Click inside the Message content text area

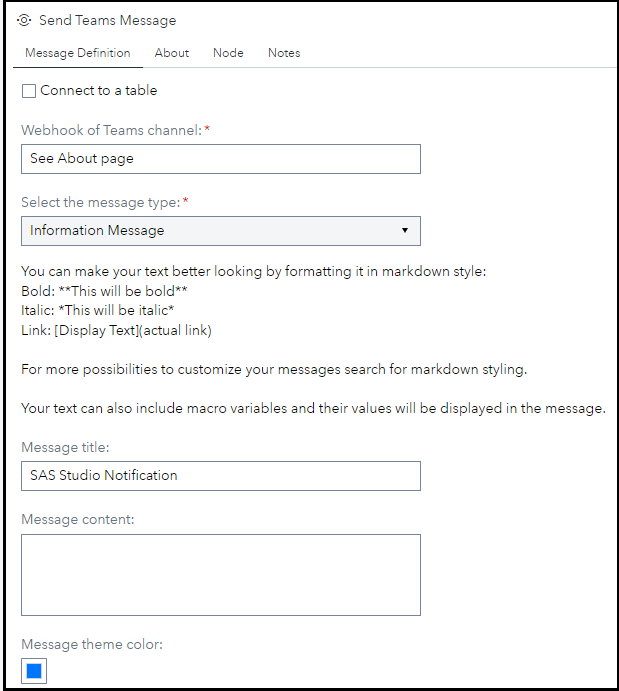point(221,575)
